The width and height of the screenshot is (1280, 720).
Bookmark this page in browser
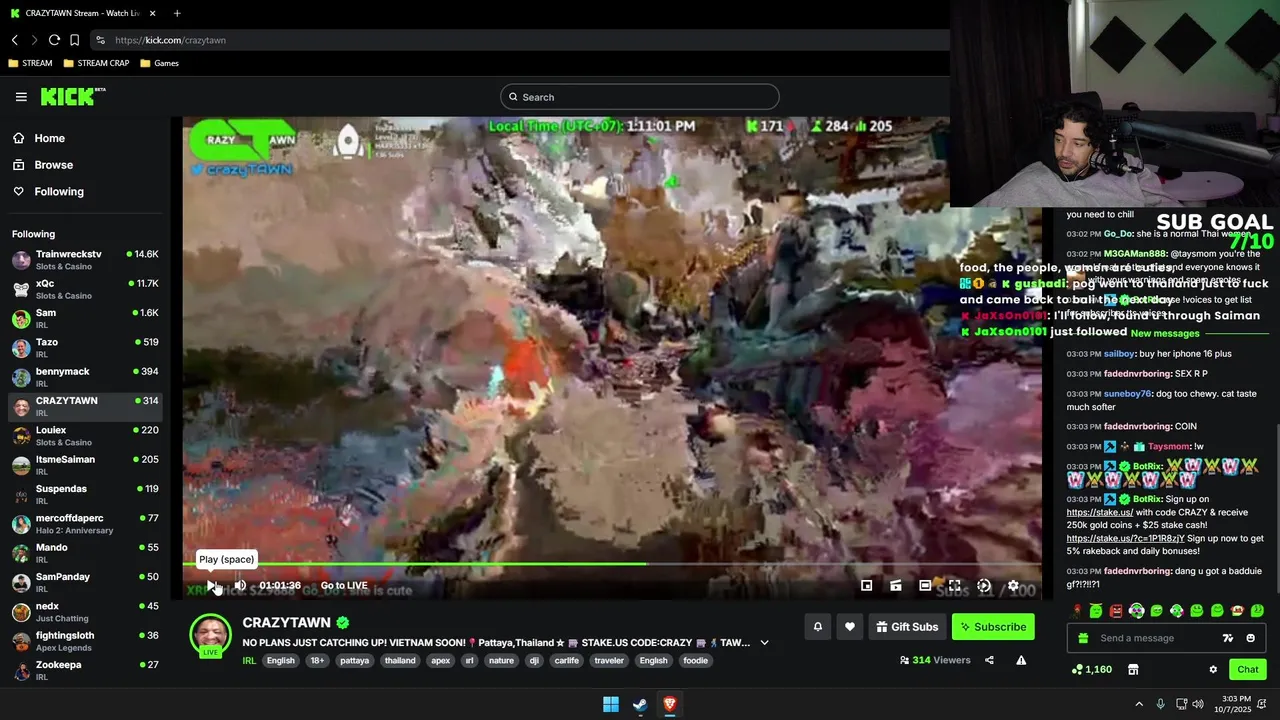[74, 40]
